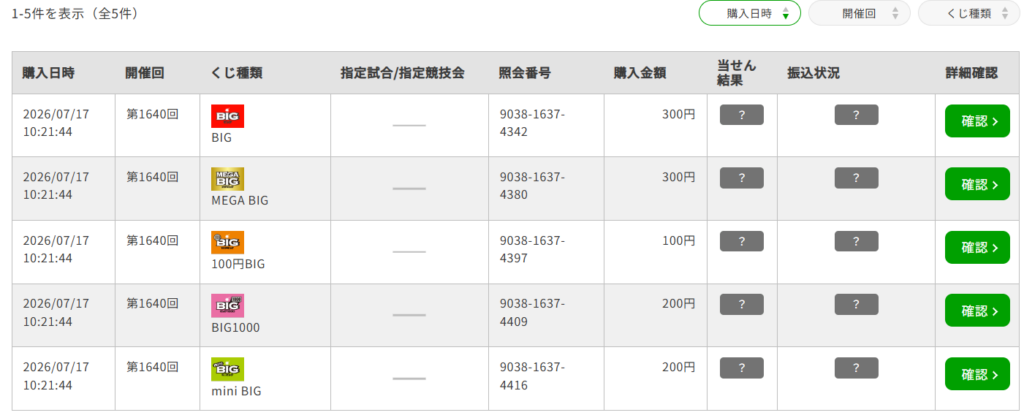
Task: Sort list by 購入日時
Action: (x=750, y=13)
